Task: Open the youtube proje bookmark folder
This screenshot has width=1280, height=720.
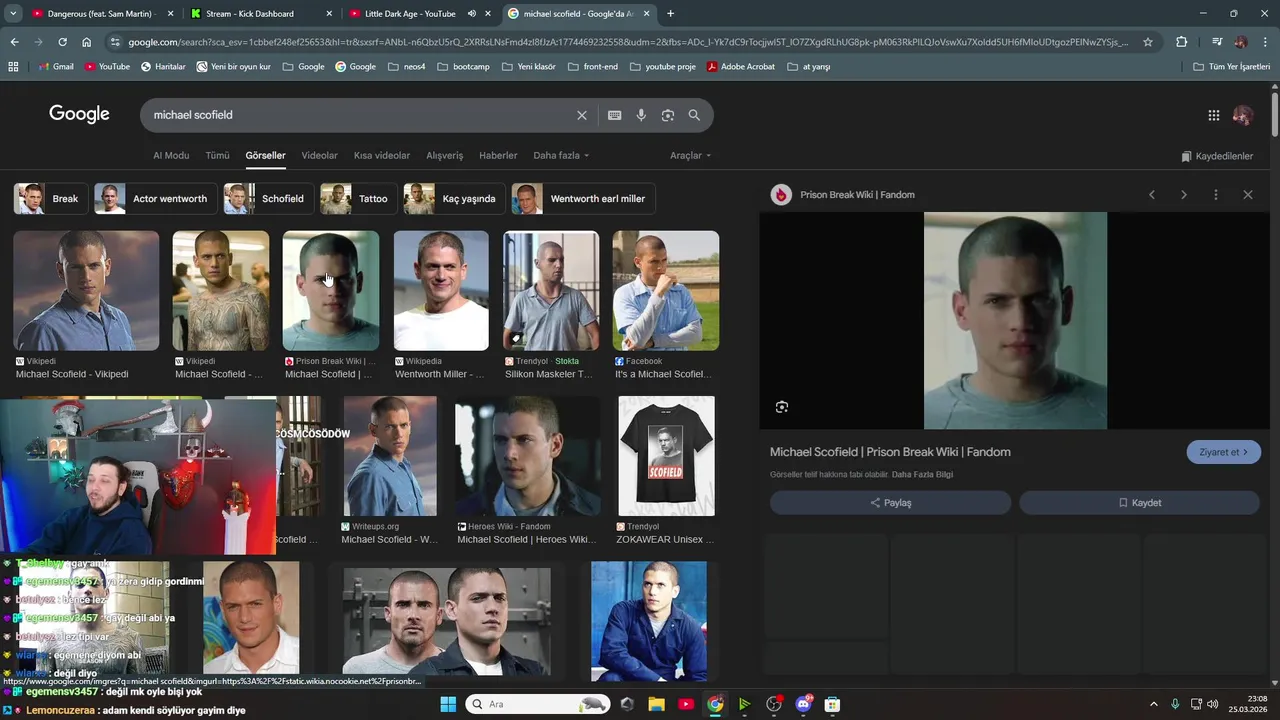Action: (662, 67)
